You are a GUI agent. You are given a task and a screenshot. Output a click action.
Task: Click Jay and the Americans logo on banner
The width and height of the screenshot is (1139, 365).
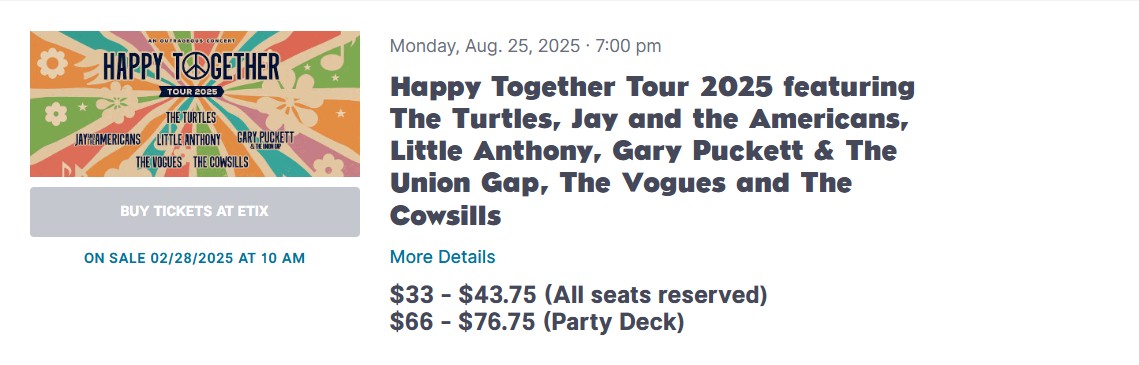[108, 139]
